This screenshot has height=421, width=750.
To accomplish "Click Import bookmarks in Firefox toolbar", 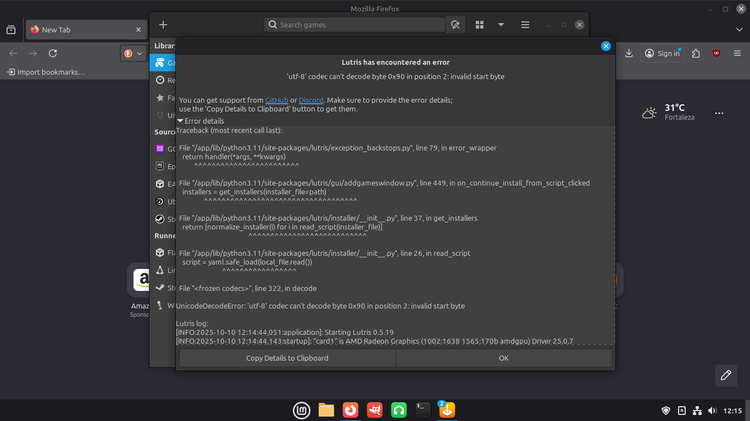I will click(x=46, y=72).
